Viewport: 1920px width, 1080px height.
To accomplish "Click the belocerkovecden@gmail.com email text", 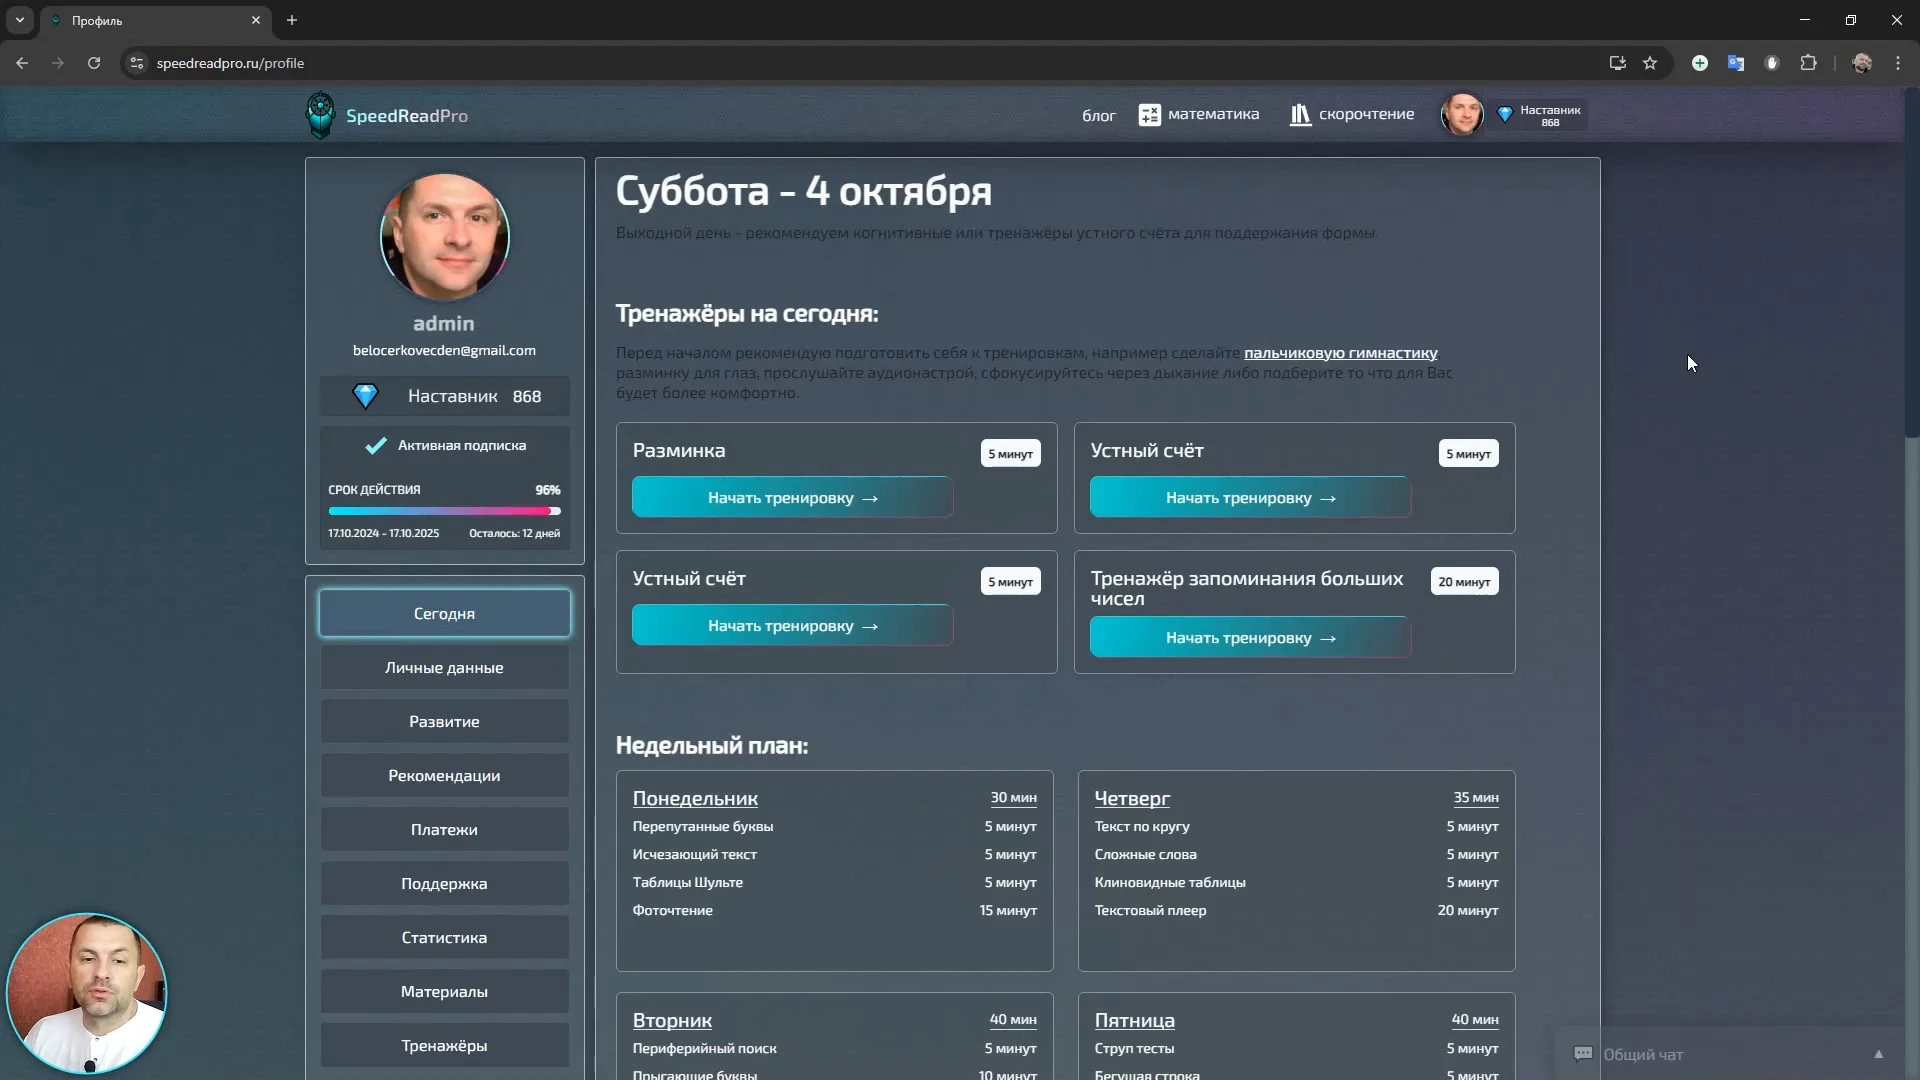I will coord(444,350).
